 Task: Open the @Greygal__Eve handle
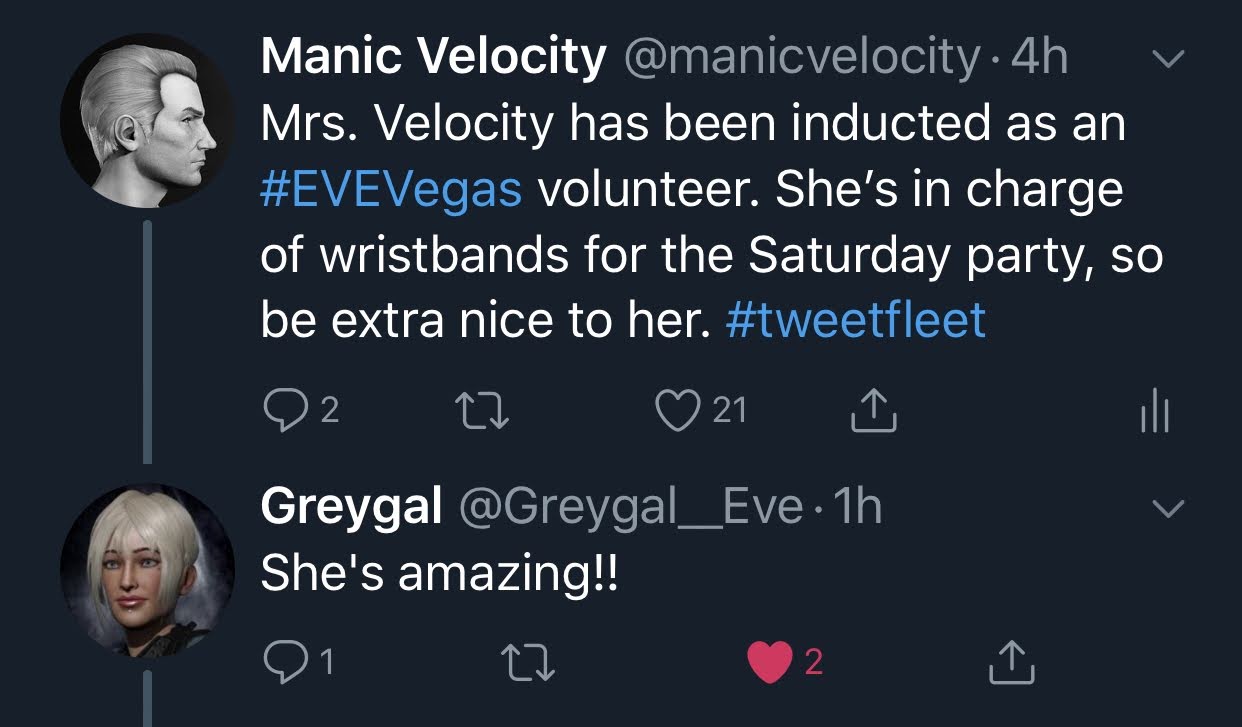click(631, 509)
